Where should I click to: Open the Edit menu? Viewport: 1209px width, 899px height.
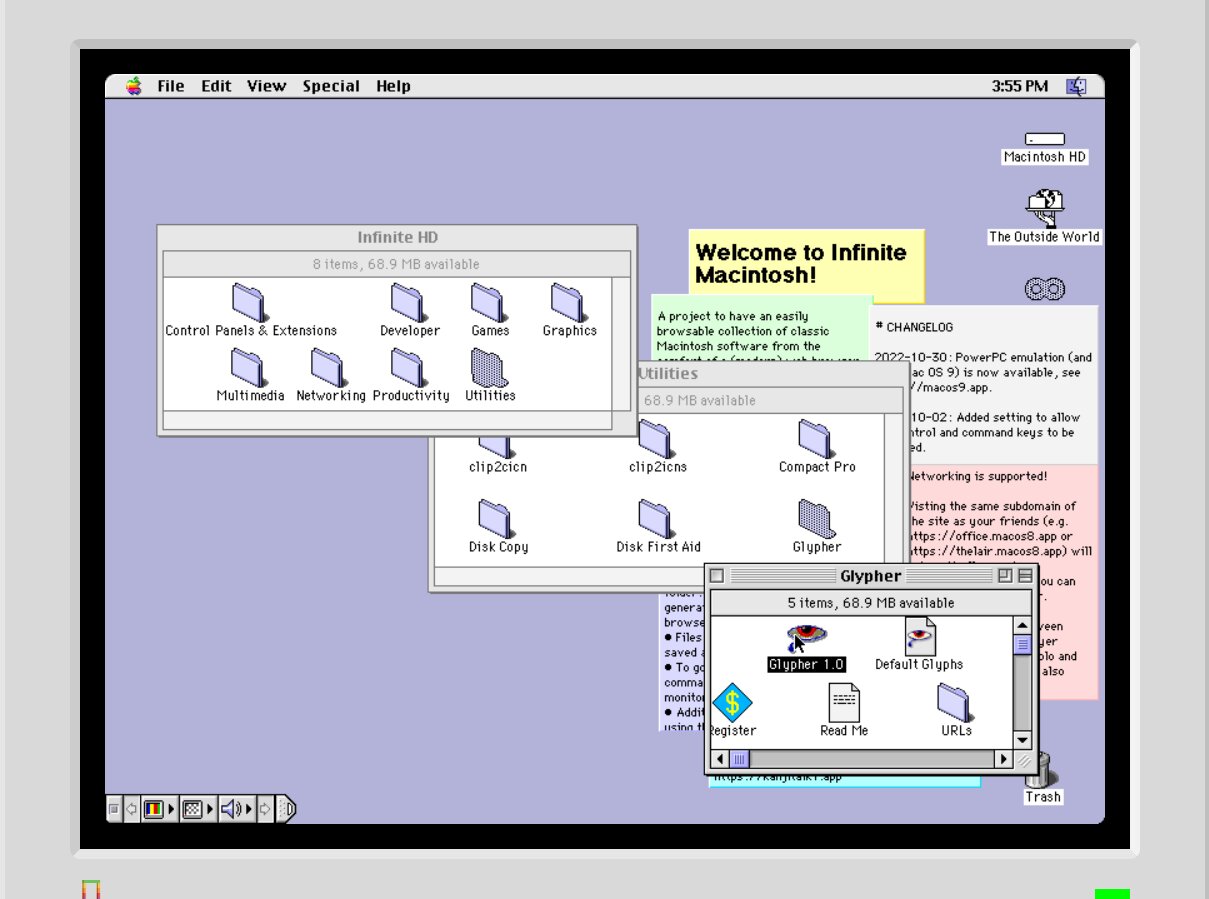point(216,86)
